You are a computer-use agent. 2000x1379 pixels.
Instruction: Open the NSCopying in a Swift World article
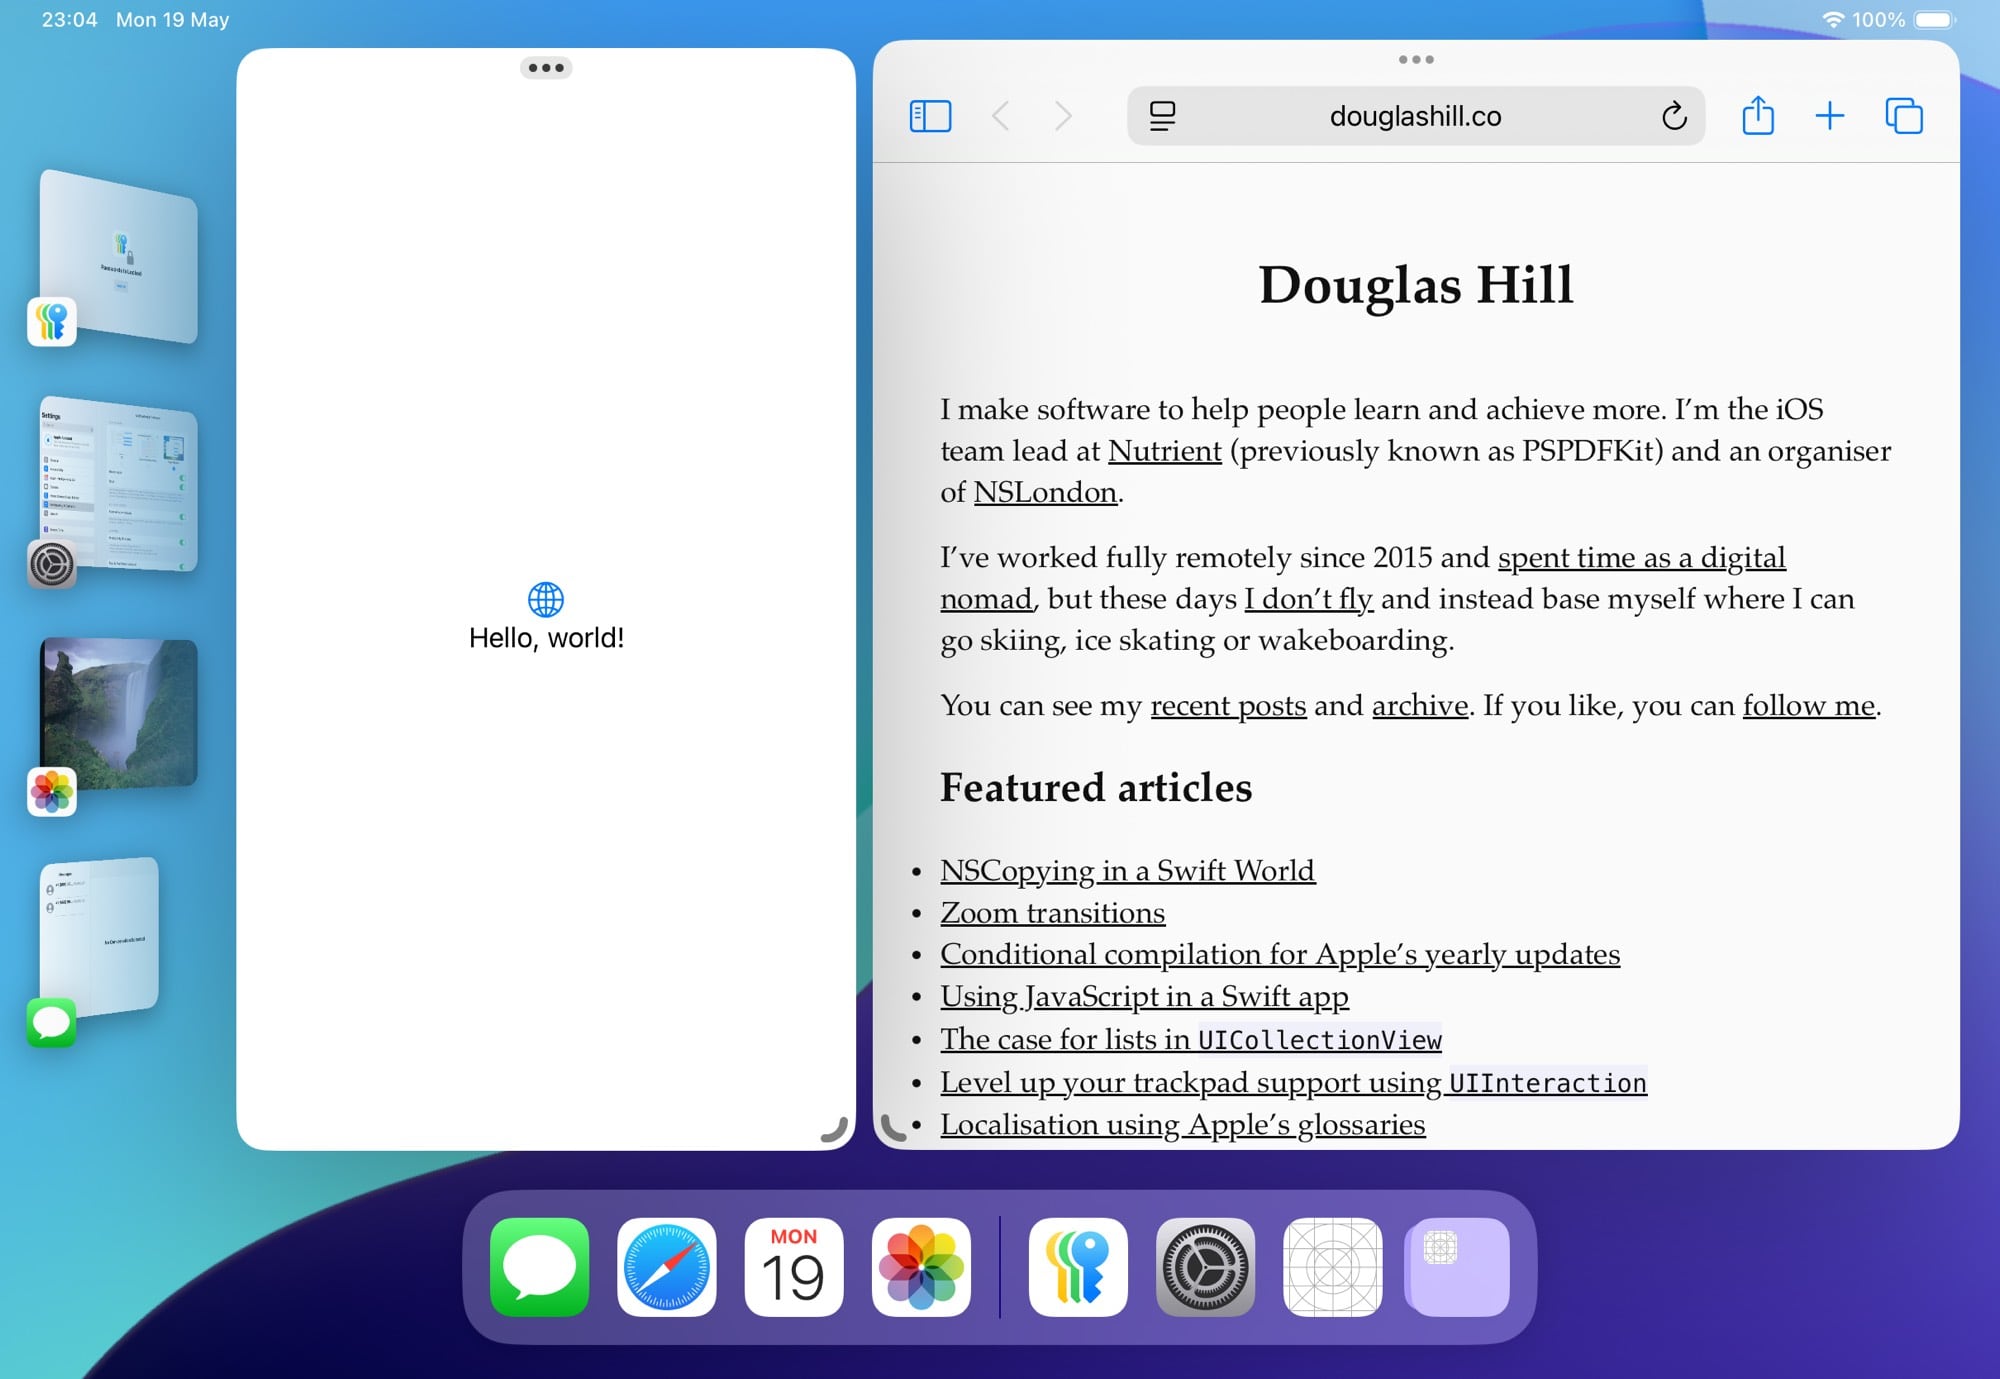coord(1127,870)
